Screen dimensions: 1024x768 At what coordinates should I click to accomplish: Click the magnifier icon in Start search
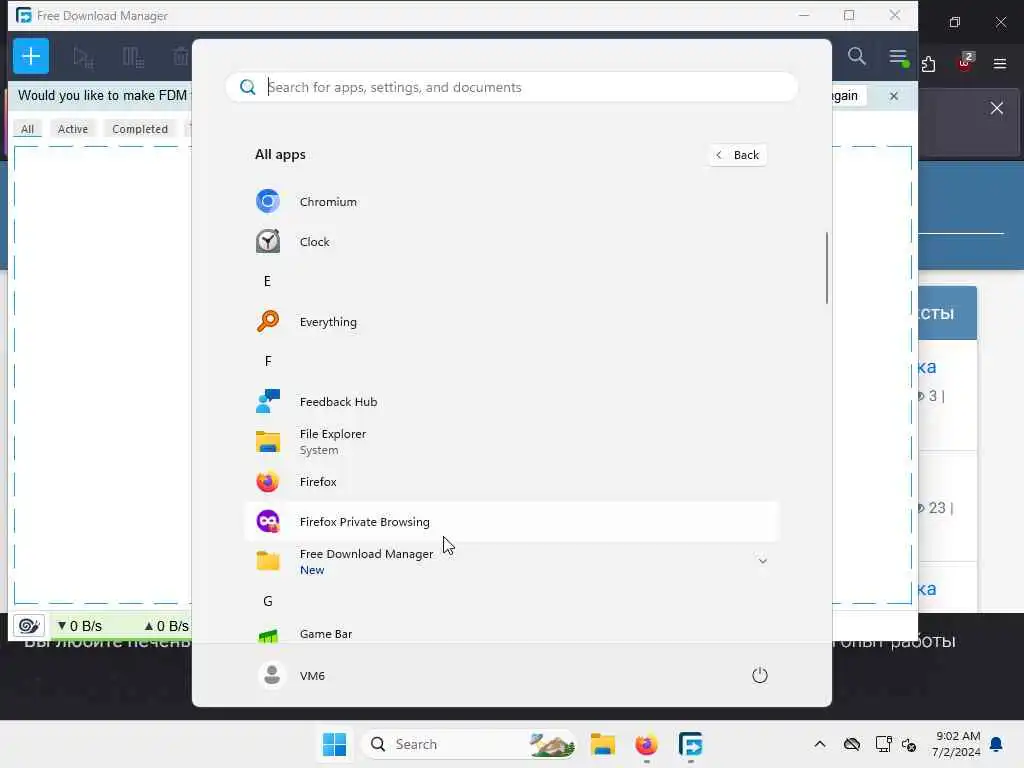tap(248, 87)
